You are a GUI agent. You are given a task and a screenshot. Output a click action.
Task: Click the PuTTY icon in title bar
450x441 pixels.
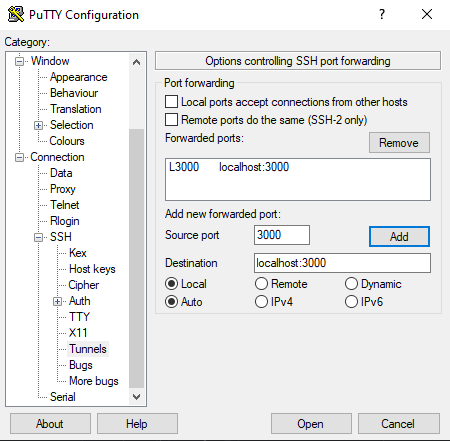[x=16, y=14]
